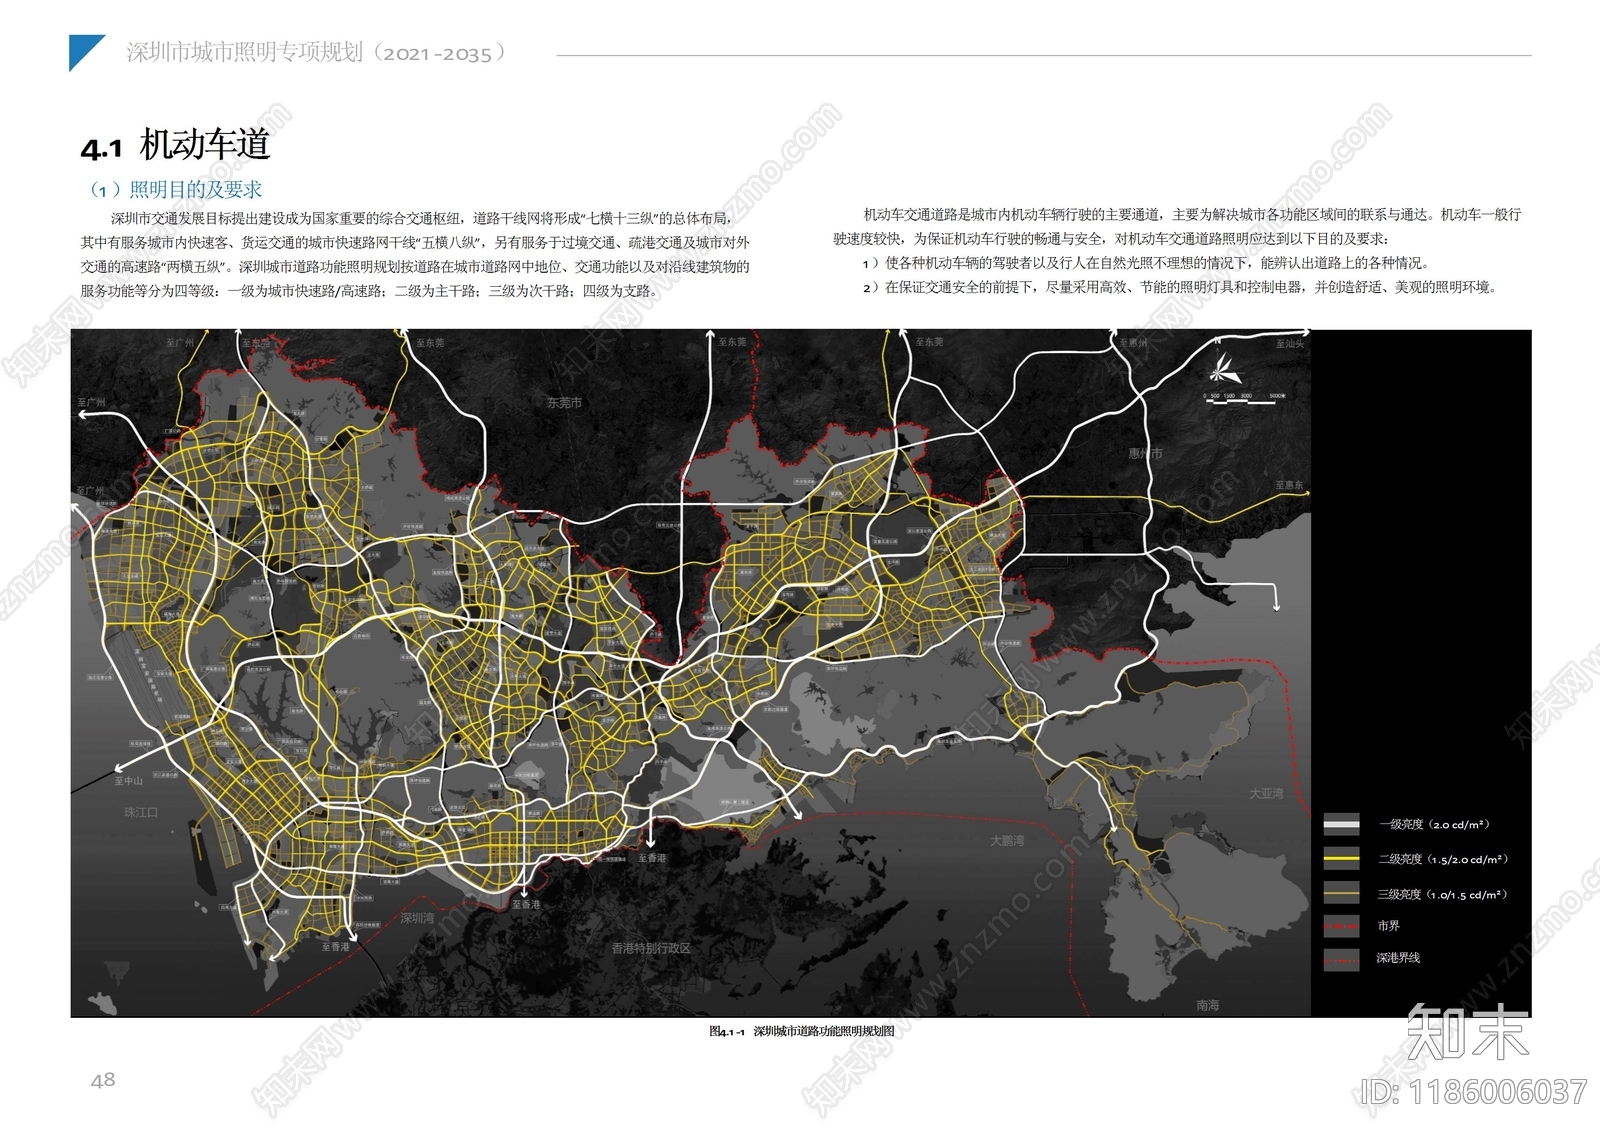Click the 珠江口 label on the map
The image size is (1600, 1131).
point(141,813)
